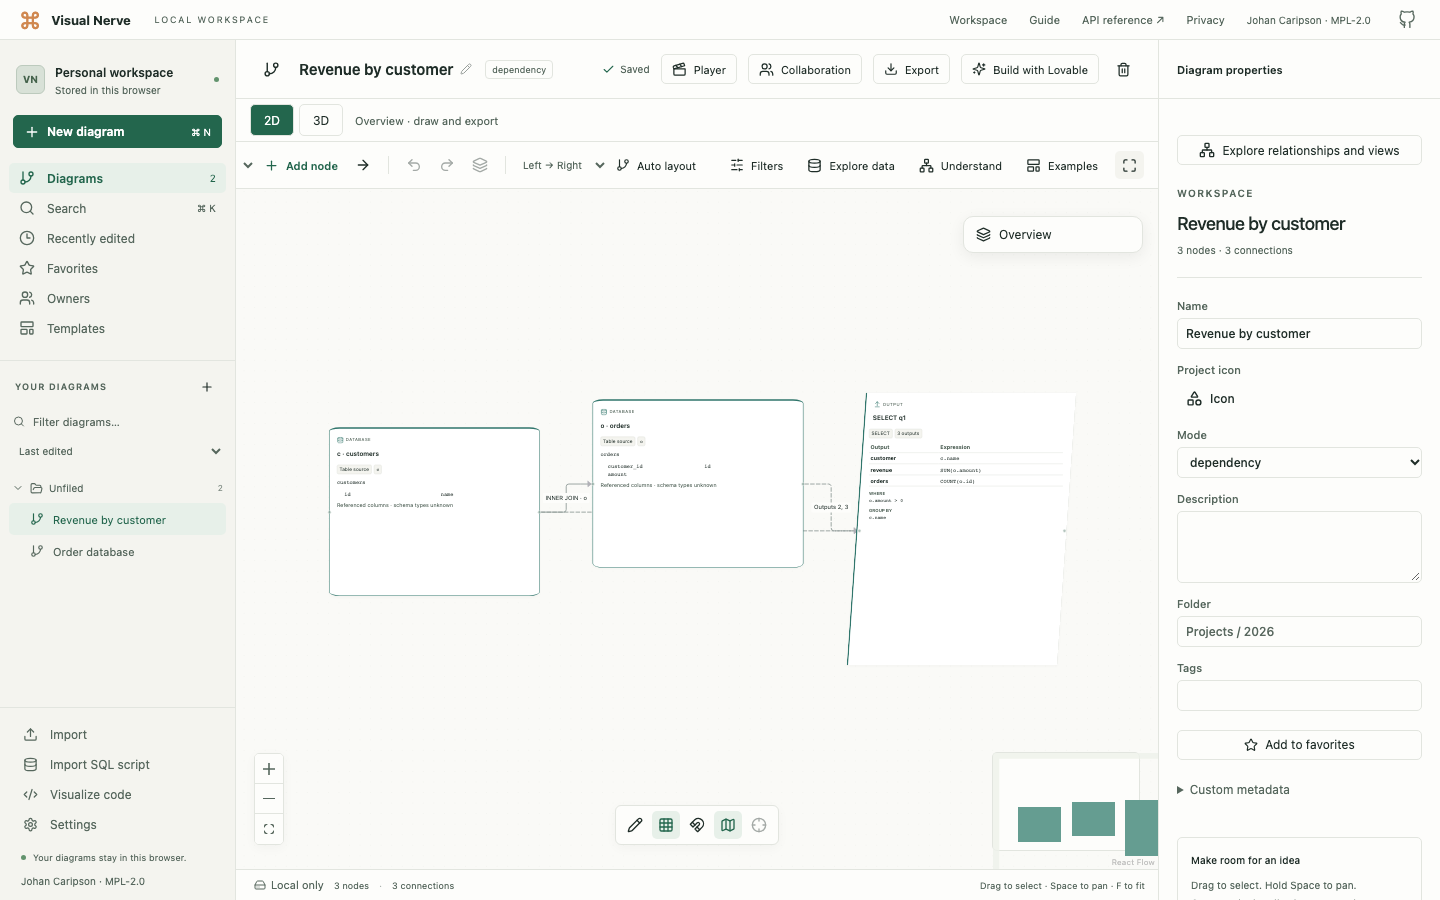This screenshot has width=1440, height=900.
Task: Select the pencil draw tool in canvas dock
Action: point(635,825)
